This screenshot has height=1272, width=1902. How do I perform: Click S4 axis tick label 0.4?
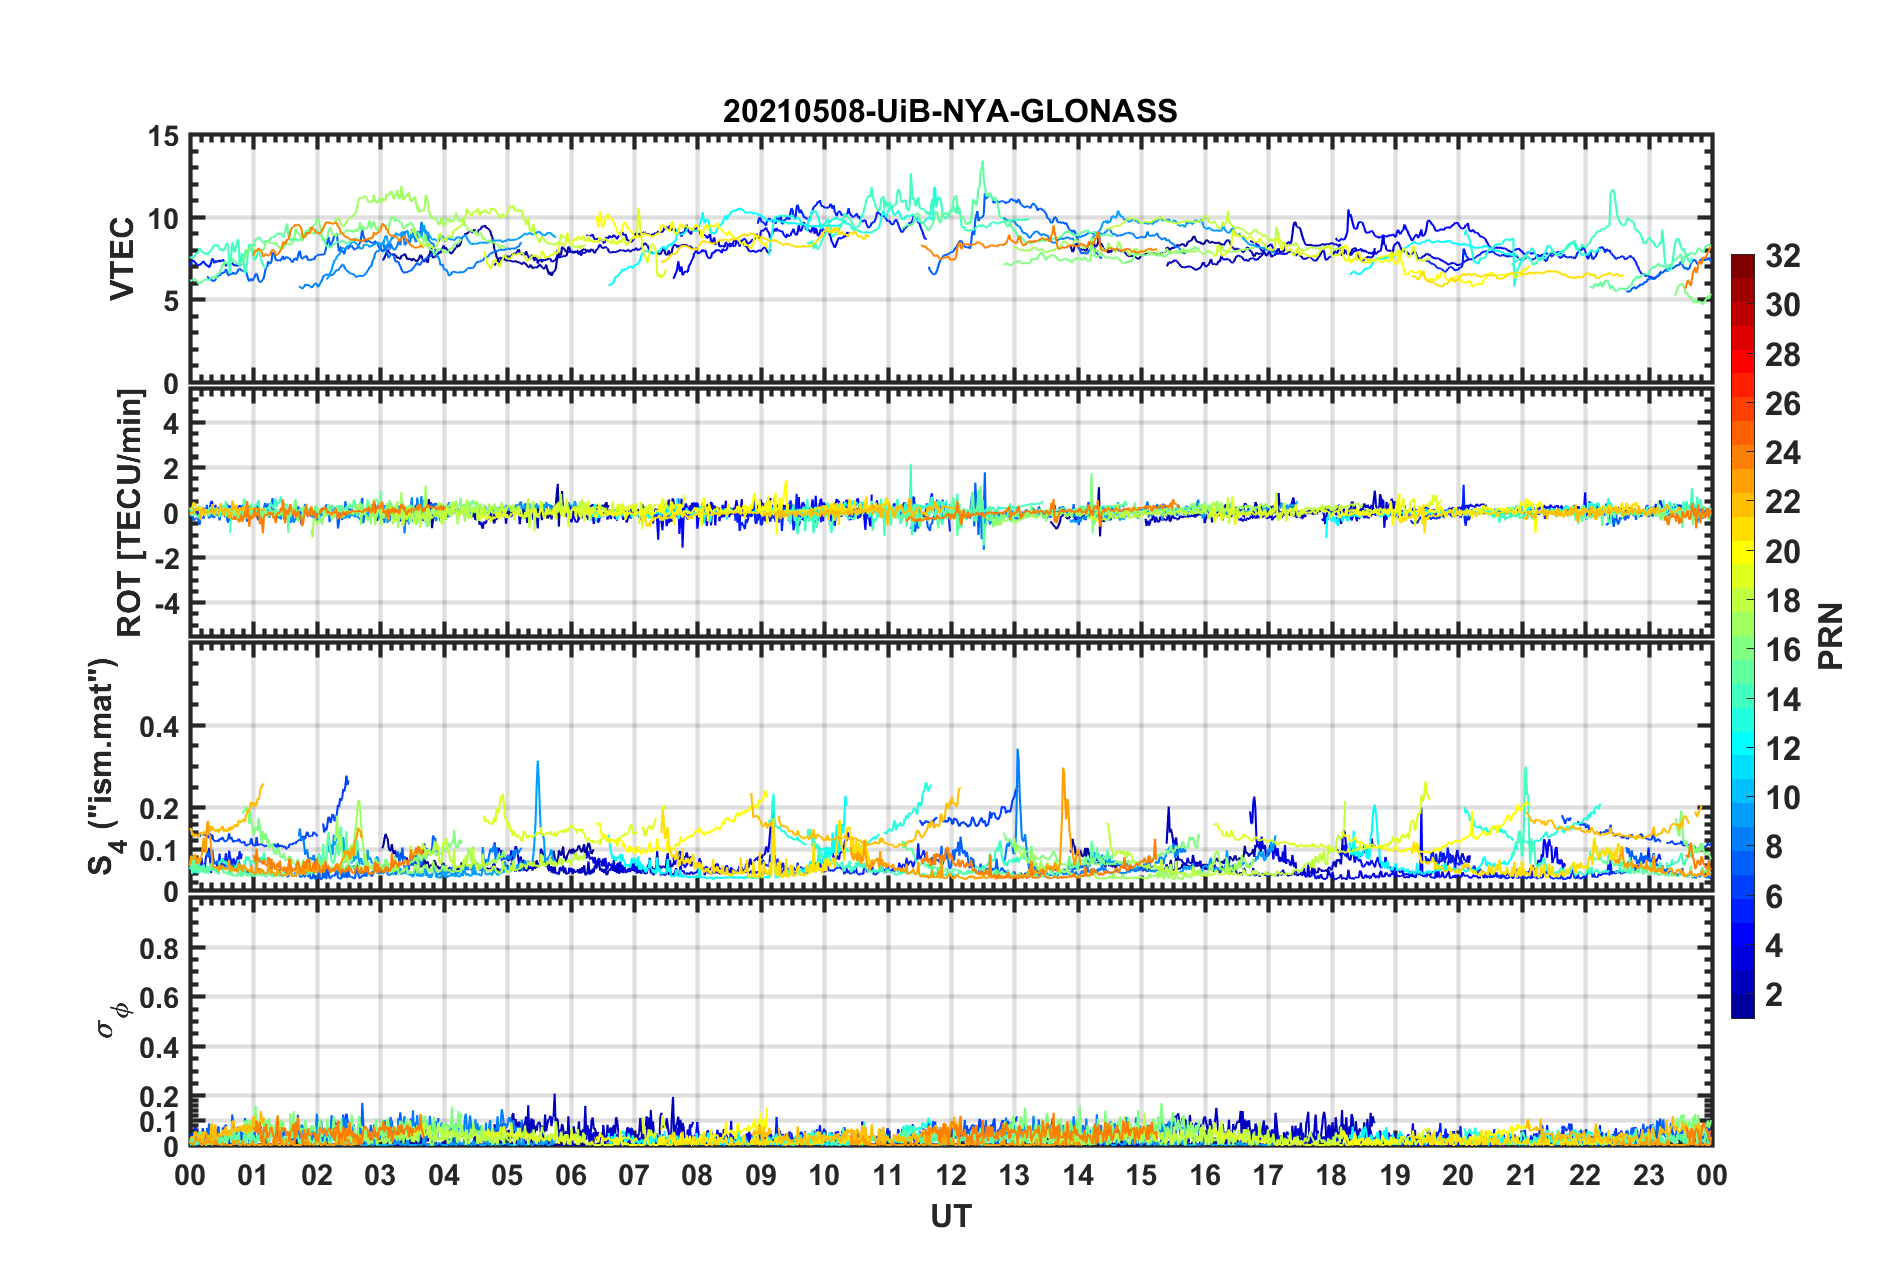[x=160, y=726]
